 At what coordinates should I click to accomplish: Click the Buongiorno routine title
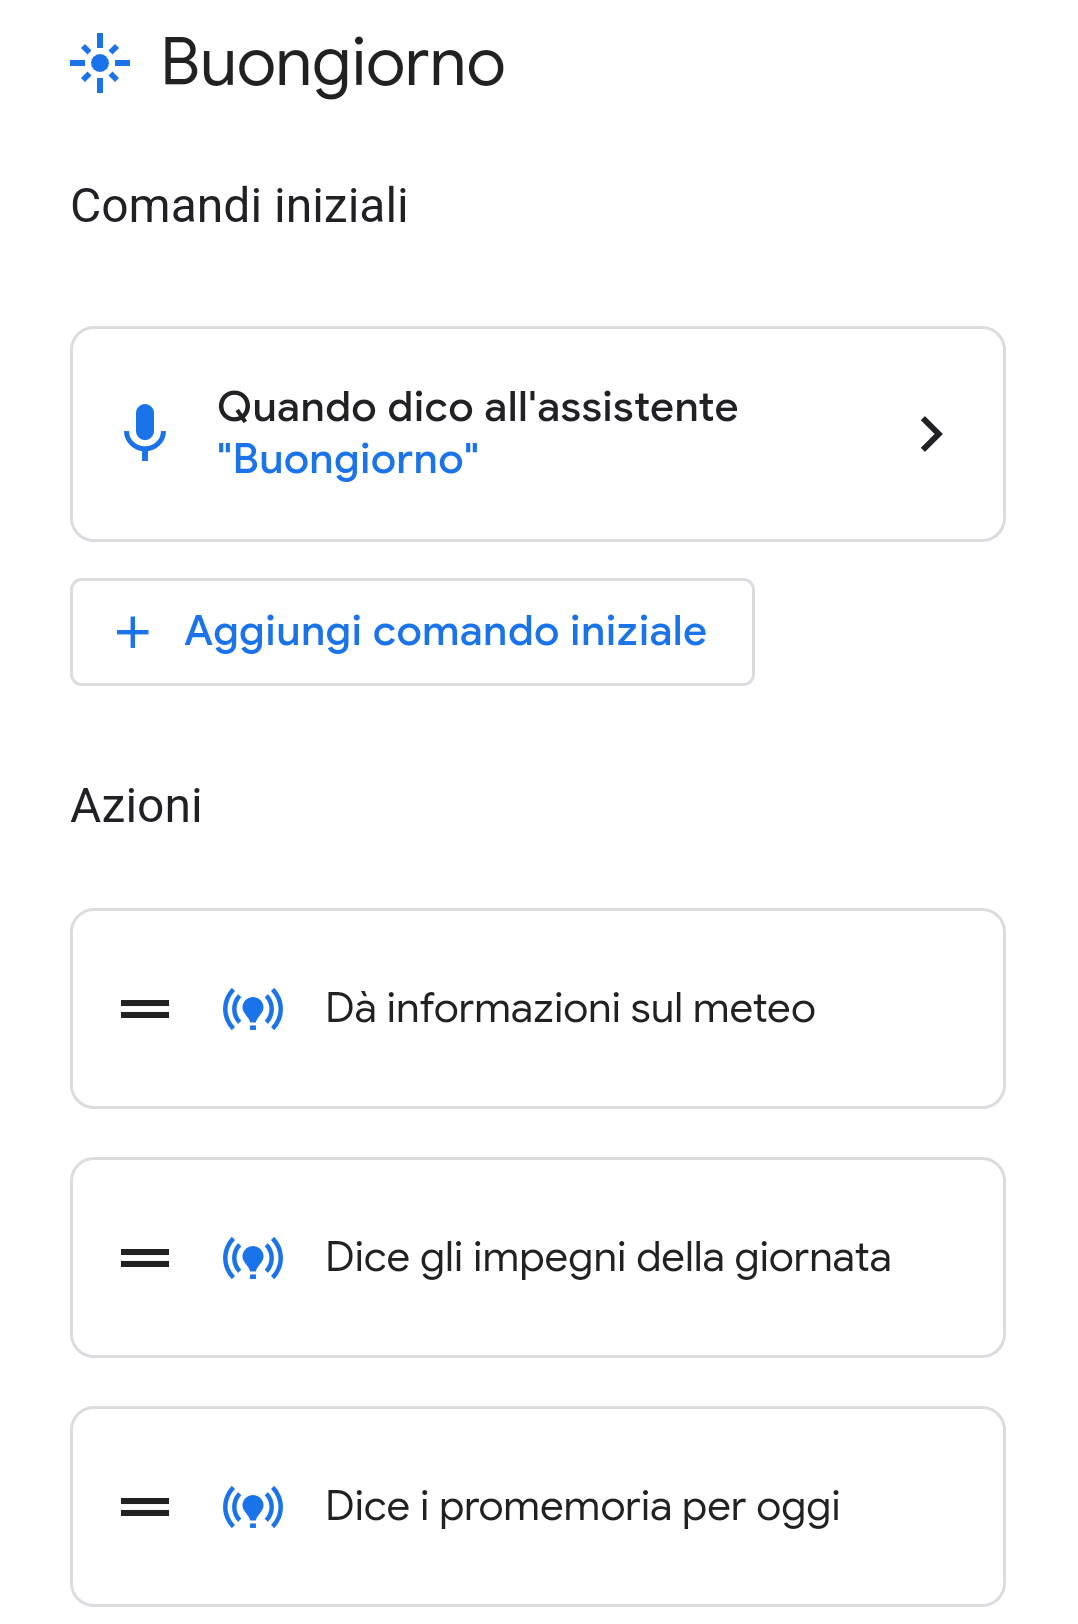pos(332,63)
